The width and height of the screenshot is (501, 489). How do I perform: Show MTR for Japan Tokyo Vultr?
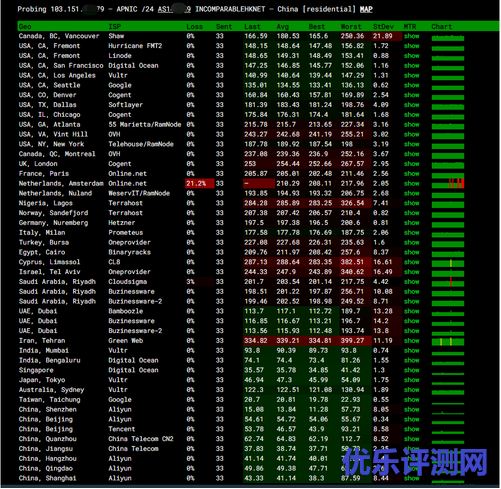[x=411, y=380]
